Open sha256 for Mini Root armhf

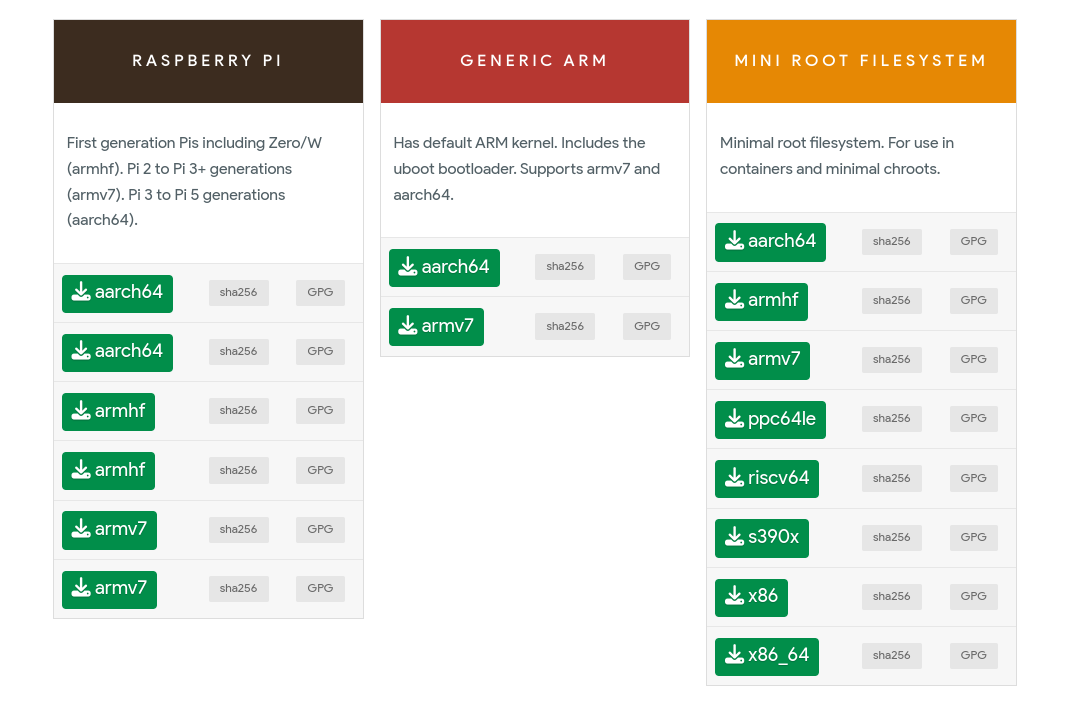point(892,300)
